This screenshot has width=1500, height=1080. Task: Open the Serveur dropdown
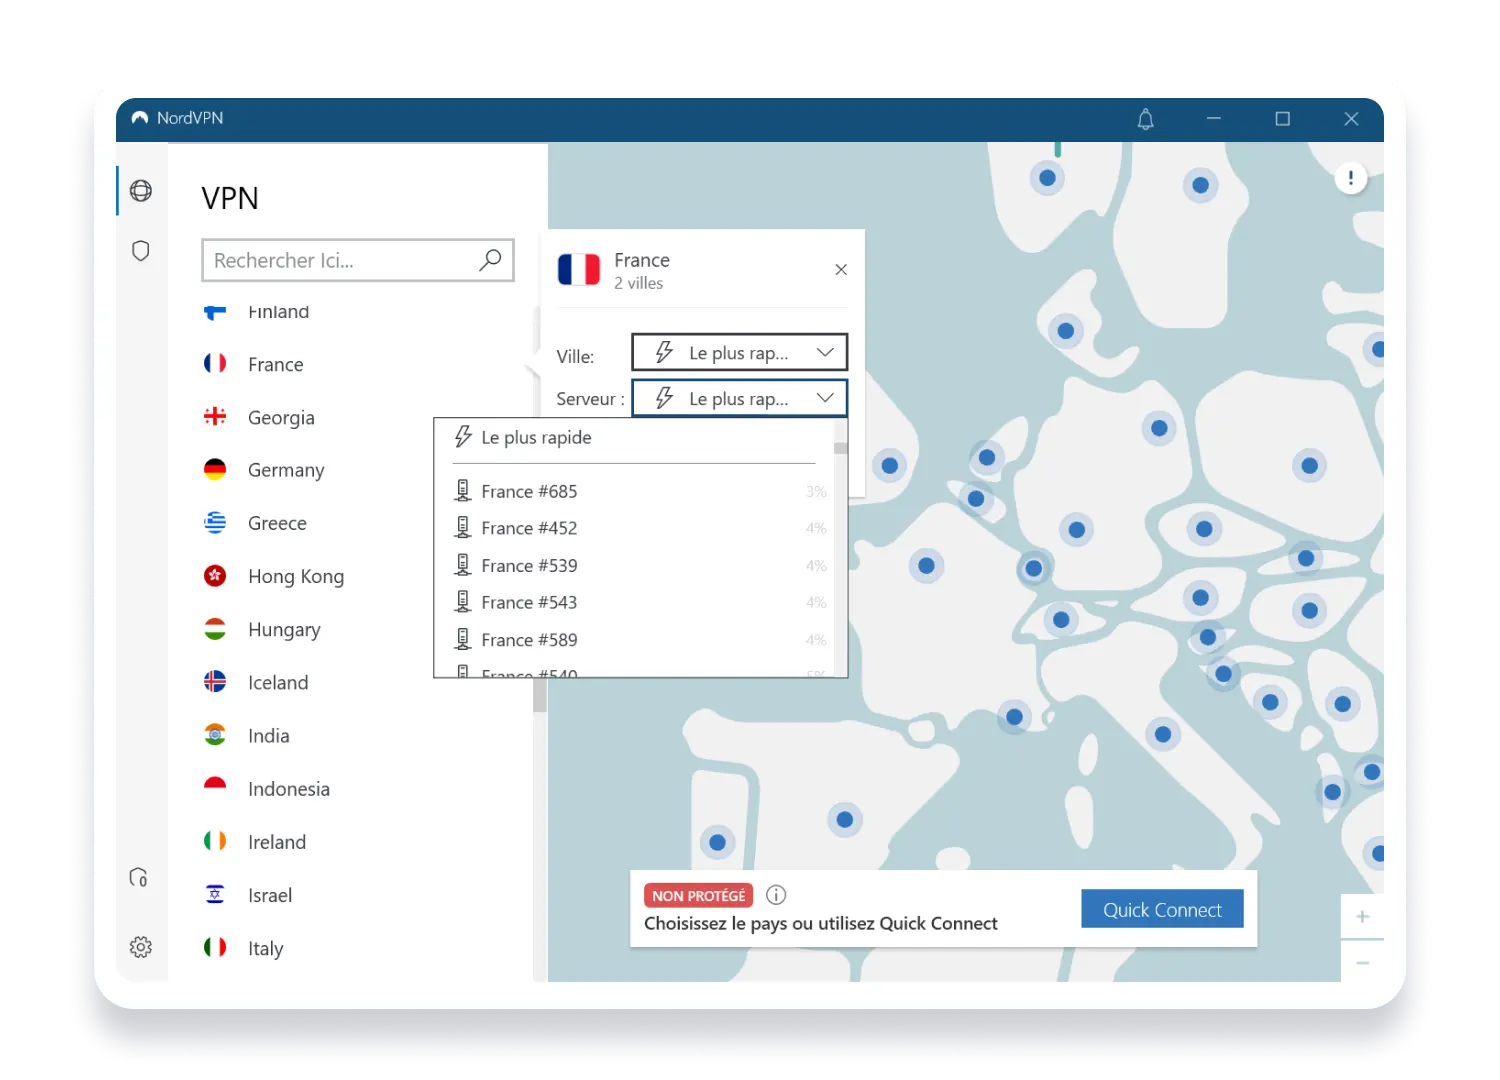pyautogui.click(x=739, y=398)
